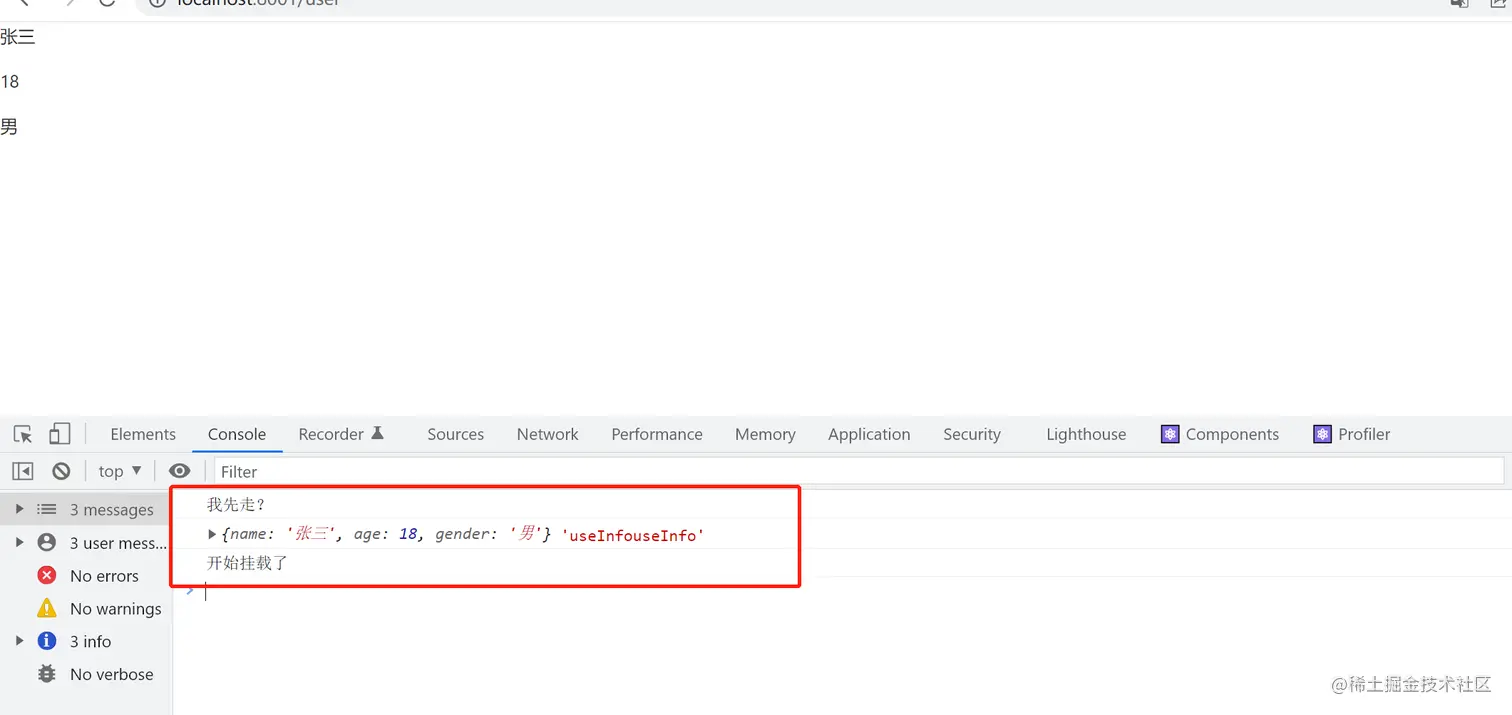Open the Performance tab
The width and height of the screenshot is (1512, 715).
tap(657, 434)
